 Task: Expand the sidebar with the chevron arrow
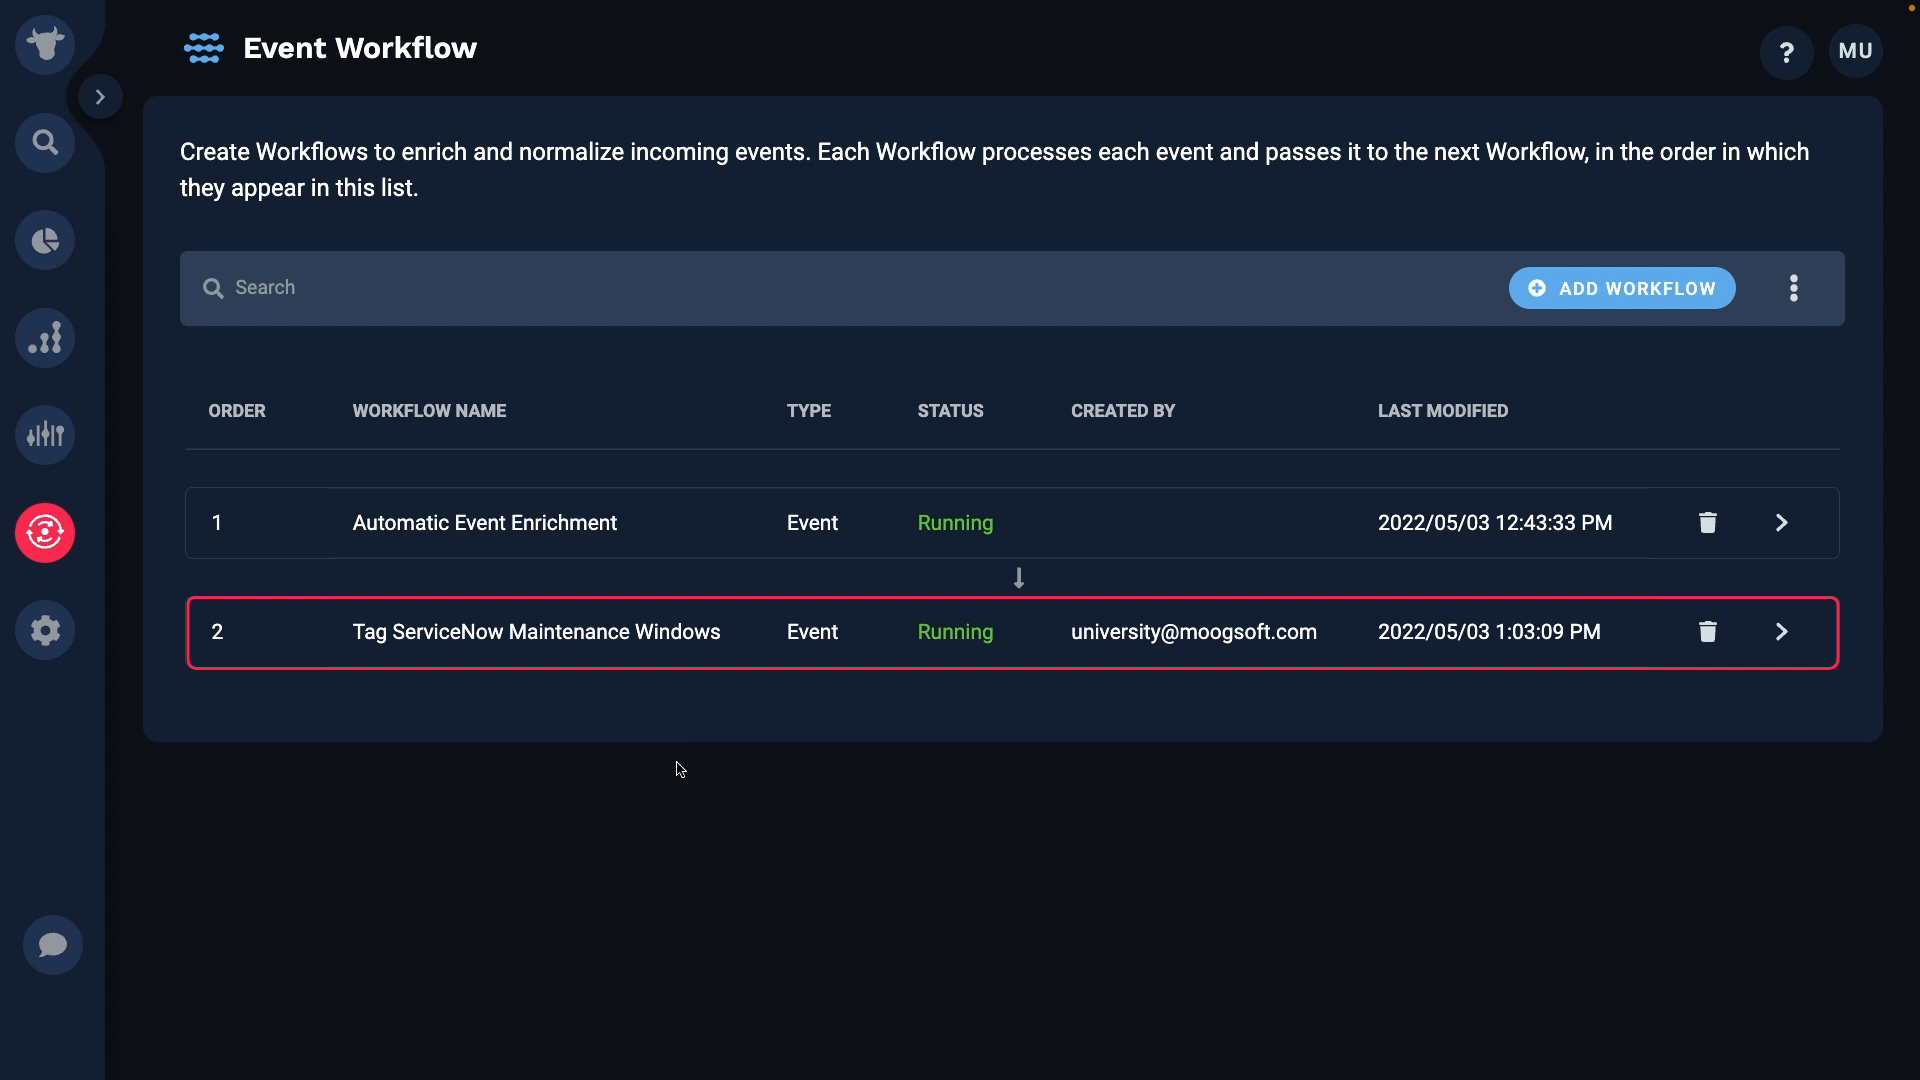point(100,97)
